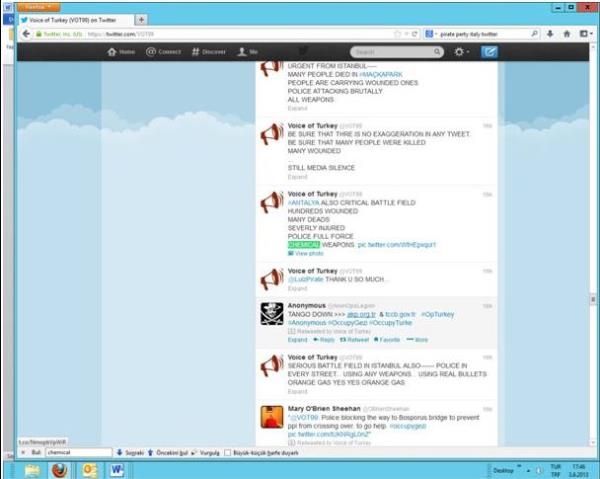Click the Twitter search field
Image resolution: width=600 pixels, height=479 pixels.
(x=392, y=51)
